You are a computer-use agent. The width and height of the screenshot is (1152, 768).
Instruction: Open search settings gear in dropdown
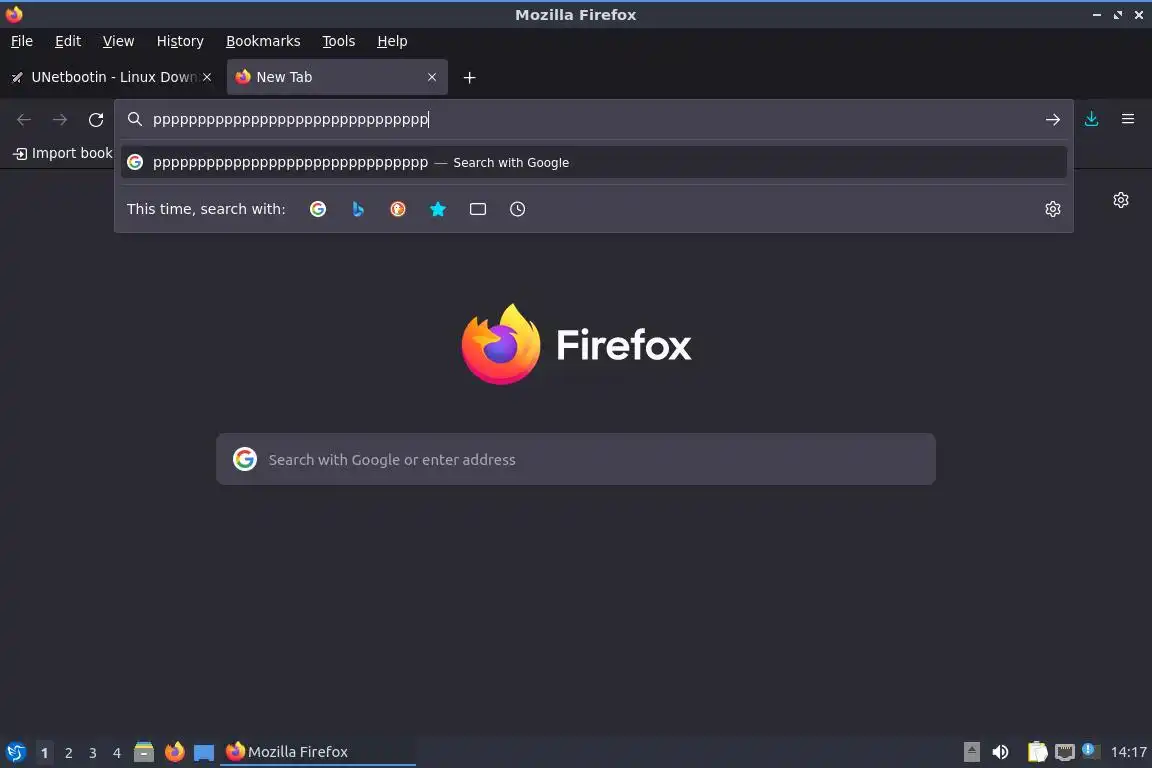(x=1053, y=209)
